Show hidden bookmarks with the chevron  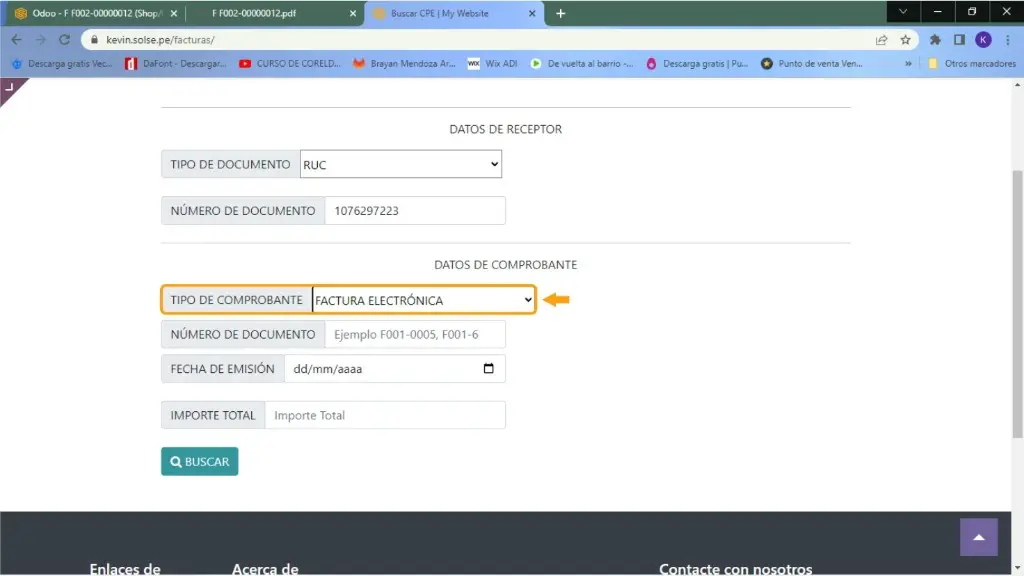click(908, 63)
